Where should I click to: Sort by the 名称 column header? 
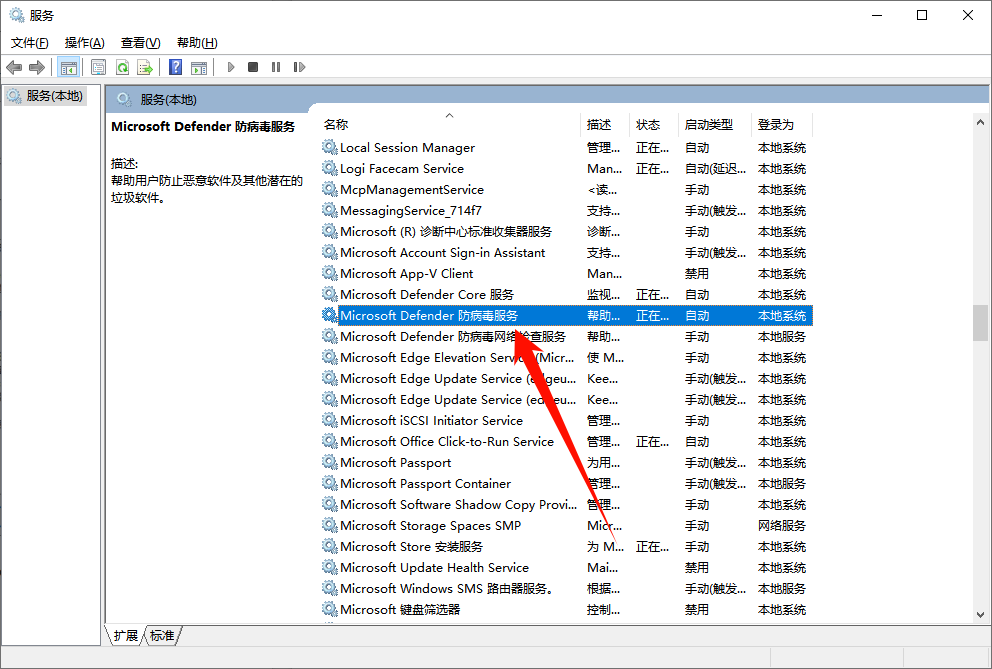[450, 125]
